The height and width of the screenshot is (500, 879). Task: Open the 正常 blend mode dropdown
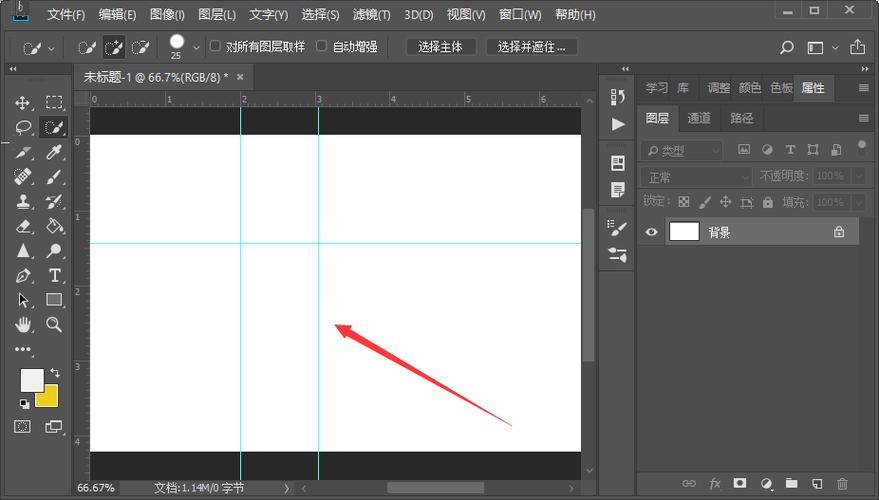click(696, 177)
